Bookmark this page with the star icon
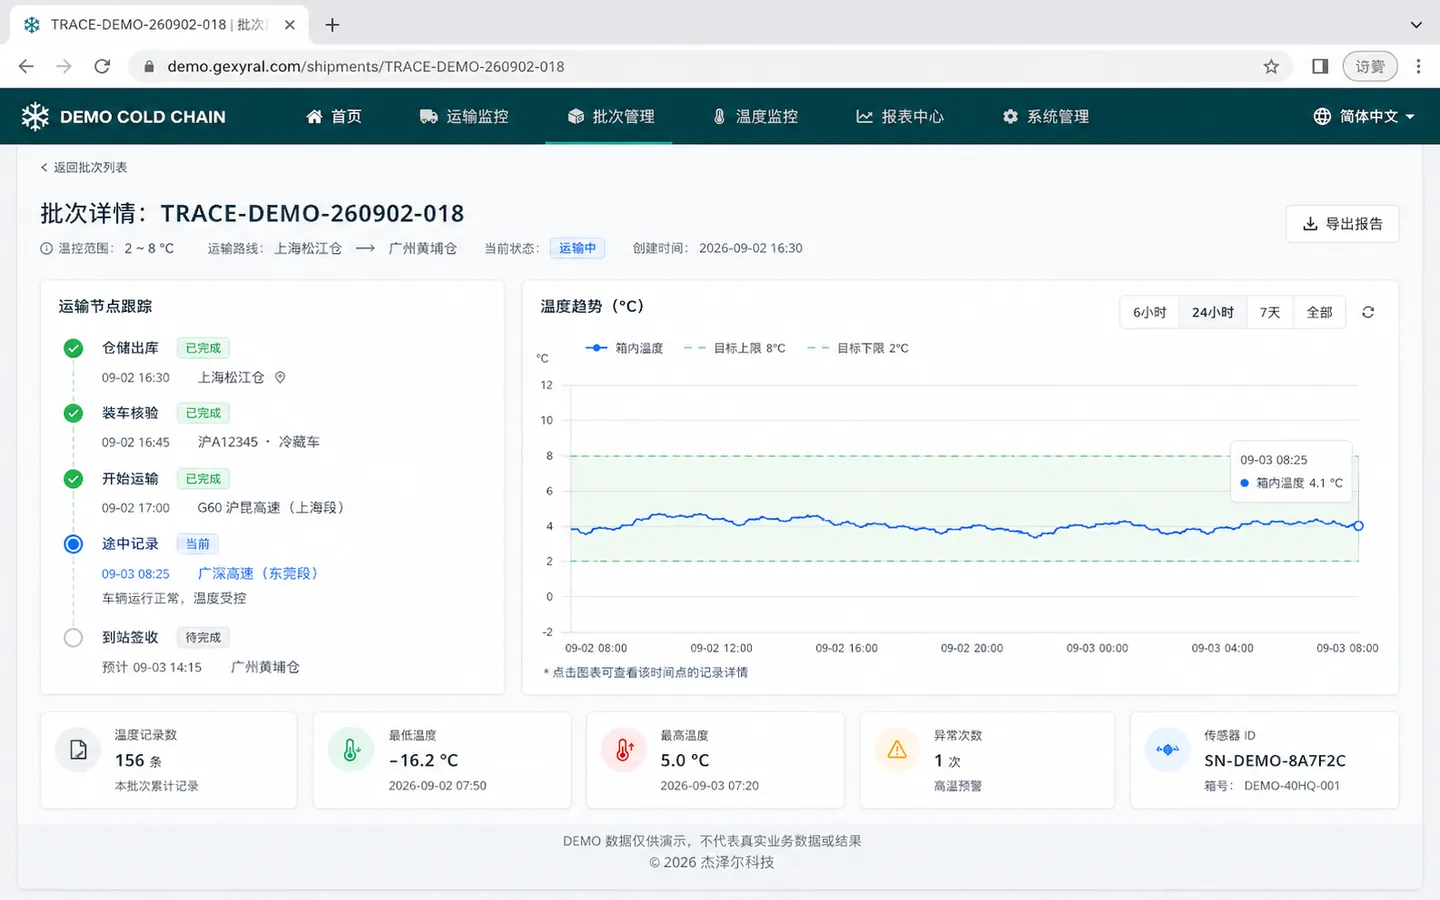The image size is (1440, 900). pyautogui.click(x=1271, y=66)
